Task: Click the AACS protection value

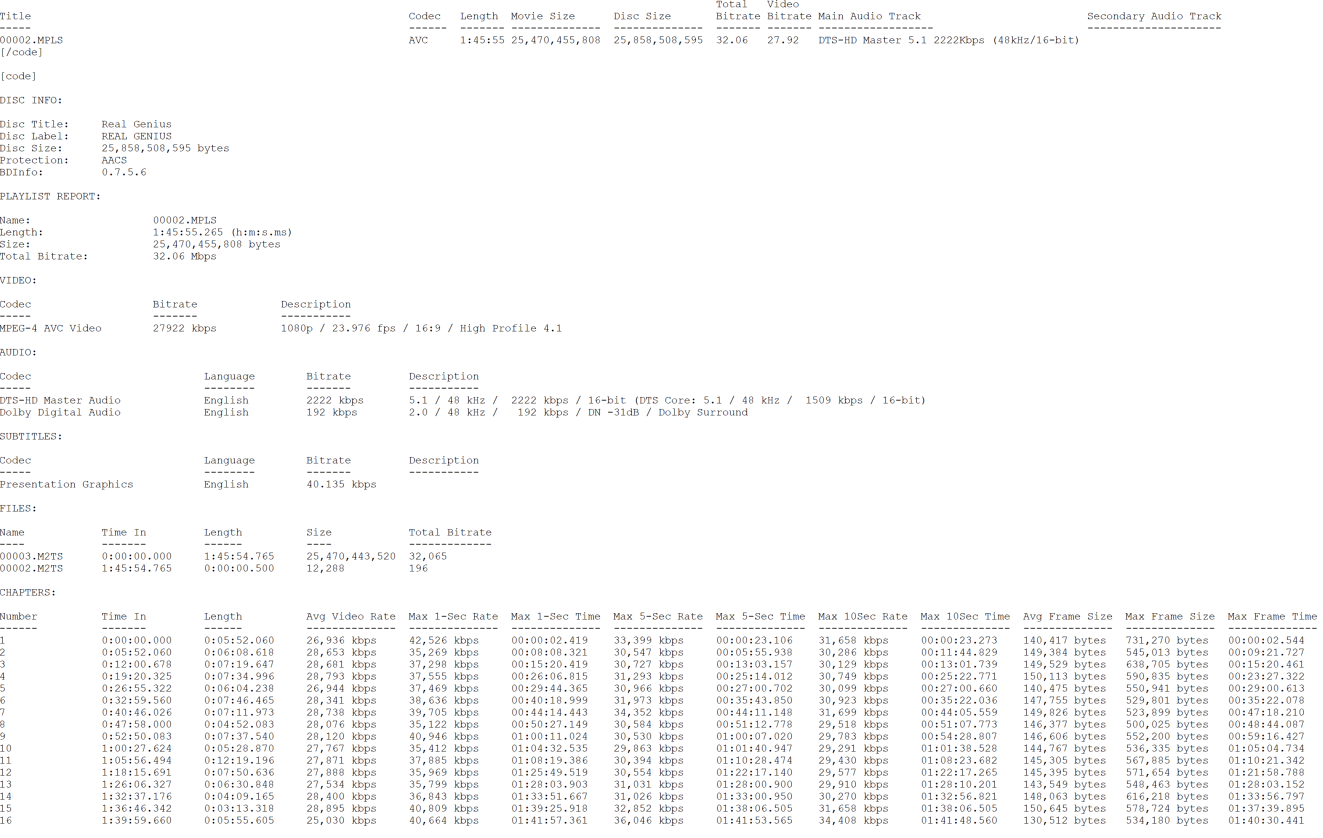Action: (114, 160)
